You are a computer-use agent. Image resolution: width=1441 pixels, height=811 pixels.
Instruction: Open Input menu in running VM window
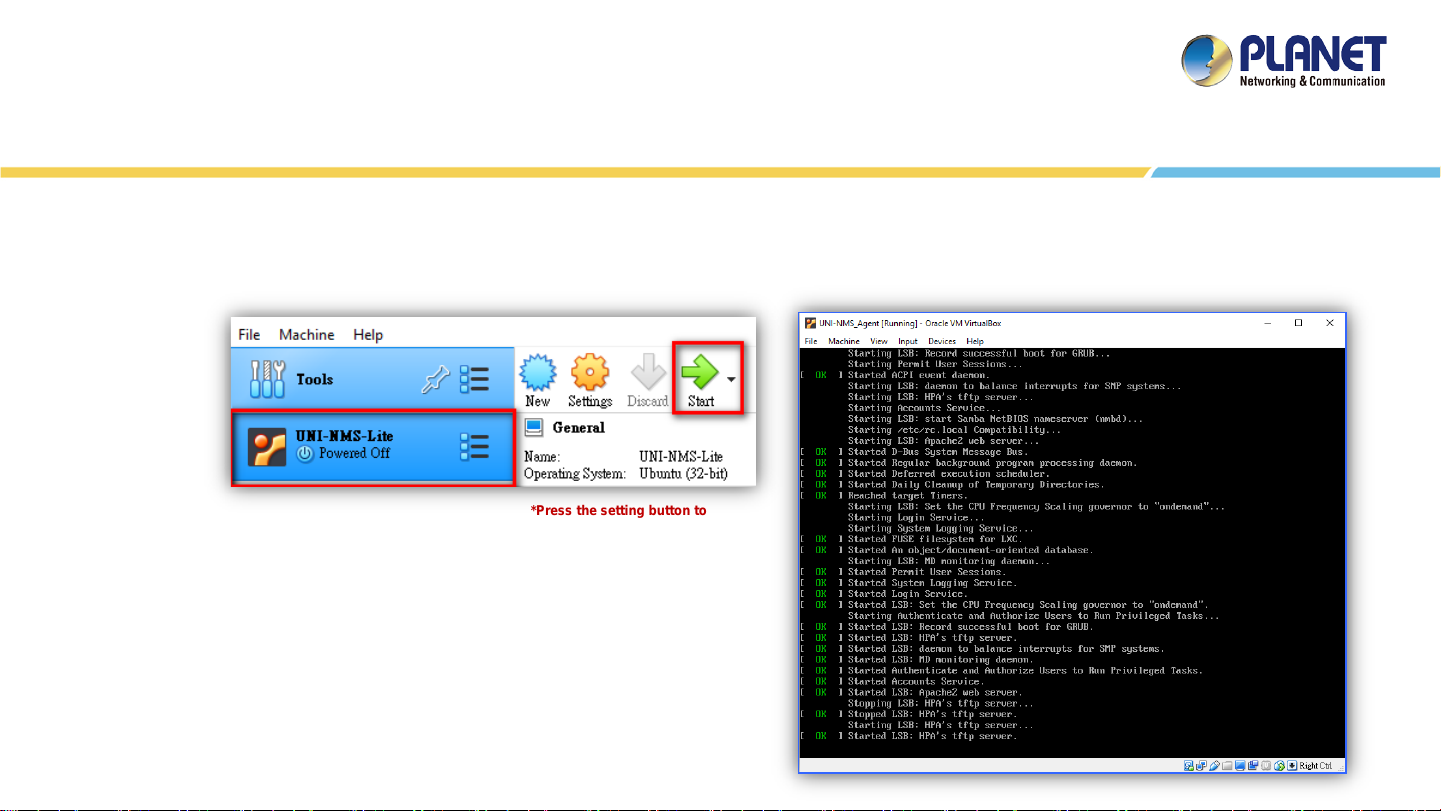(x=908, y=341)
